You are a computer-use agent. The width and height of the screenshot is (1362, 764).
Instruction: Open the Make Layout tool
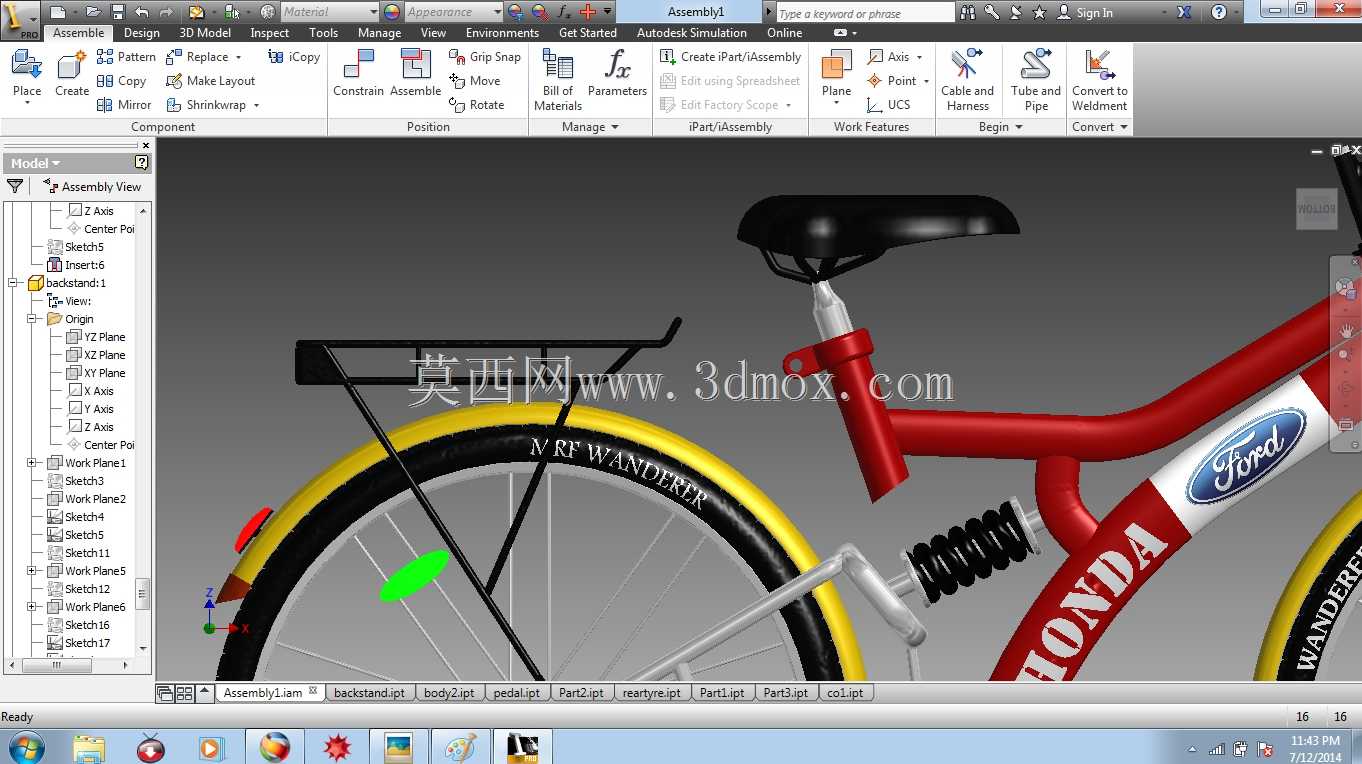pos(210,81)
